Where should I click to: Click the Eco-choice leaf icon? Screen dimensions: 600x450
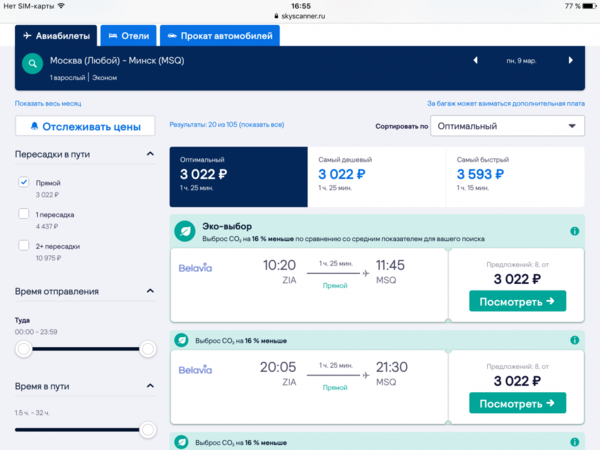pyautogui.click(x=185, y=231)
